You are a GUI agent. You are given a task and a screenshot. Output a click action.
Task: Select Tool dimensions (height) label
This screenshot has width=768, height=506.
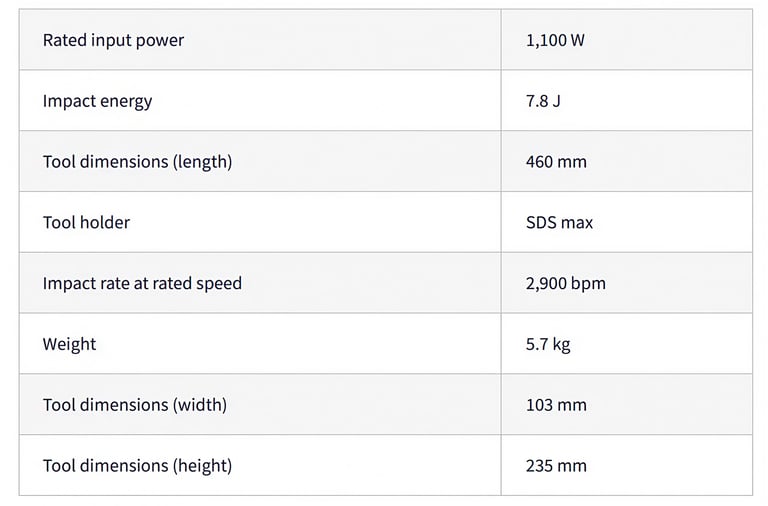click(137, 466)
